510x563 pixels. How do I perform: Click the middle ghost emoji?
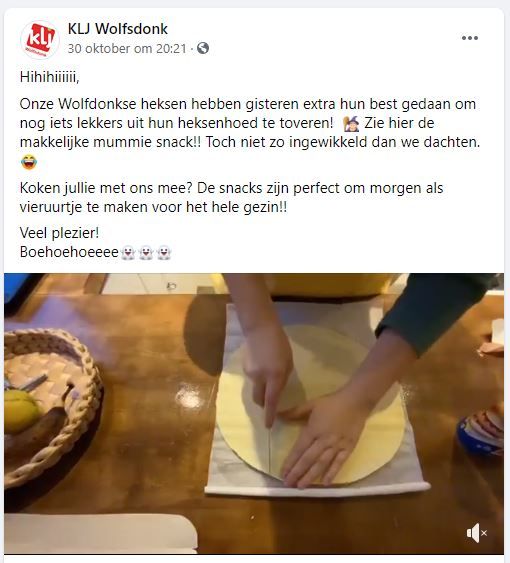point(146,252)
